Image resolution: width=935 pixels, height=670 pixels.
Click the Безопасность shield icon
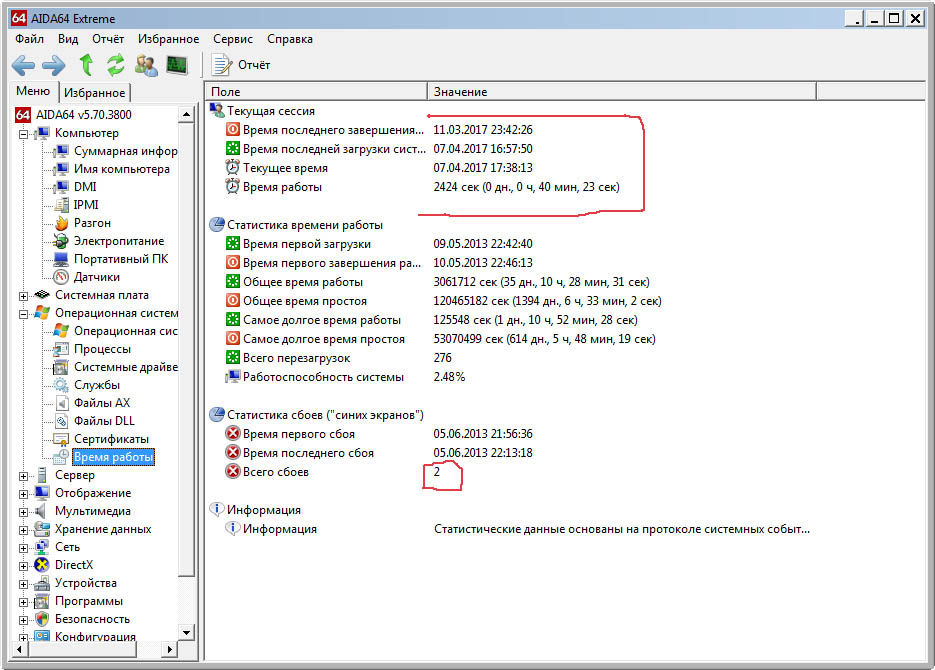pos(42,619)
